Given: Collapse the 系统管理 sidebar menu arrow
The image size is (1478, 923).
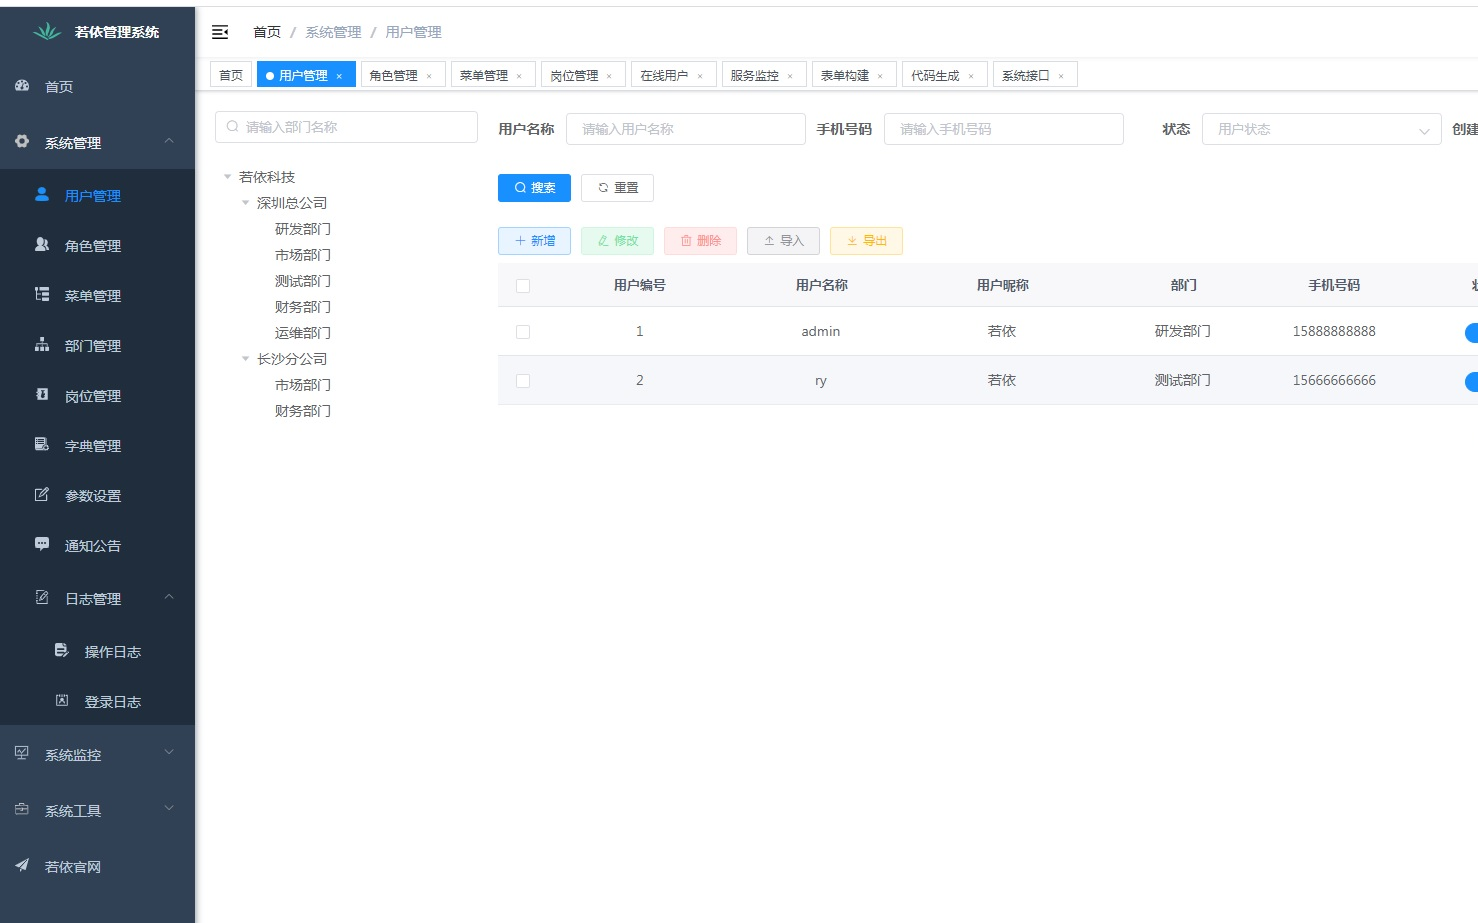Looking at the screenshot, I should [169, 141].
